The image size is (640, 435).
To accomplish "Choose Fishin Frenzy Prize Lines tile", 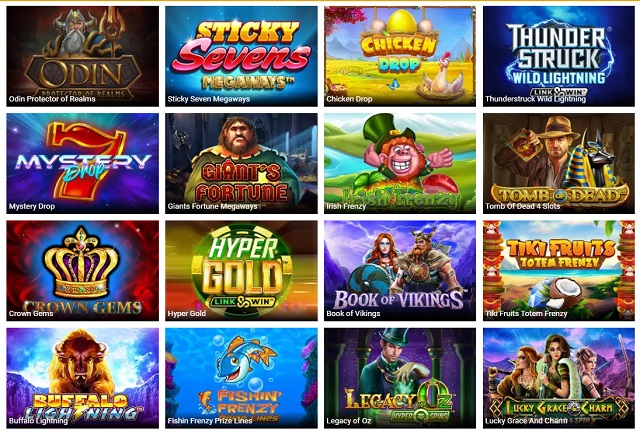I will click(241, 378).
